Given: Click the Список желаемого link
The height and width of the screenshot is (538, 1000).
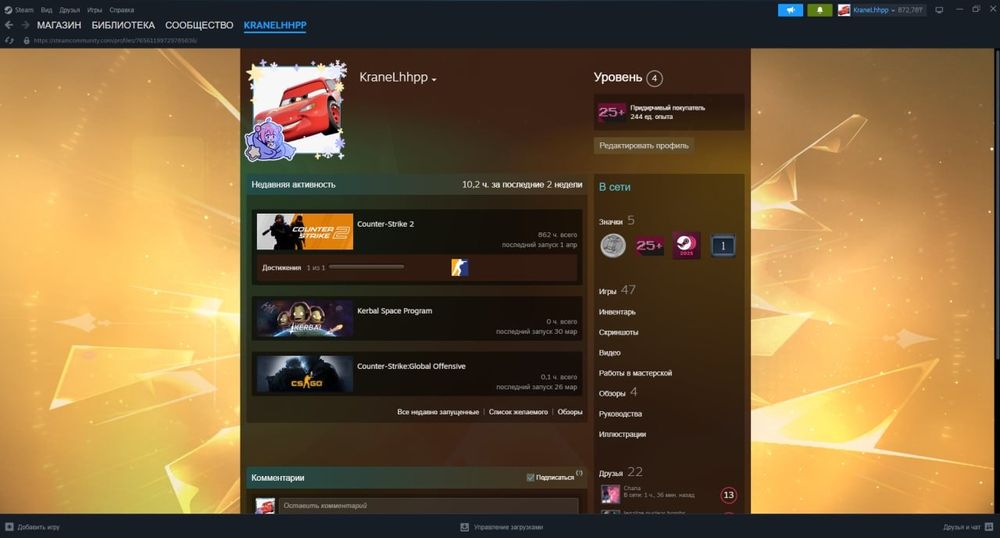Looking at the screenshot, I should pyautogui.click(x=518, y=412).
